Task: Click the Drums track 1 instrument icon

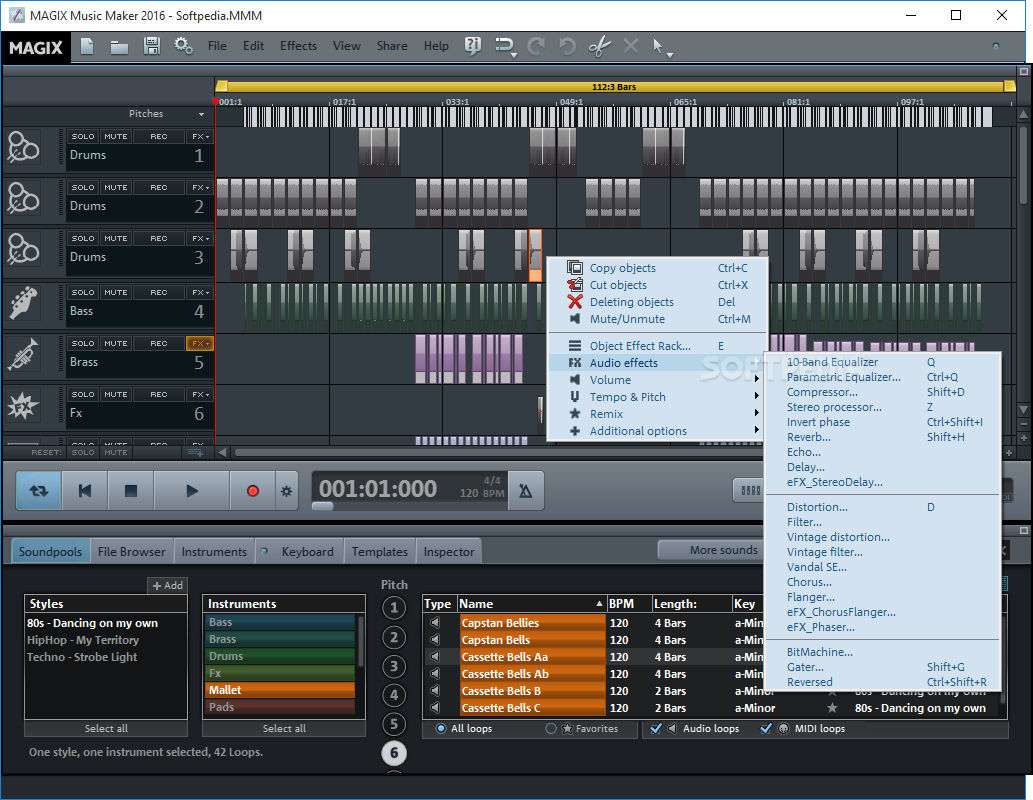Action: pyautogui.click(x=23, y=148)
